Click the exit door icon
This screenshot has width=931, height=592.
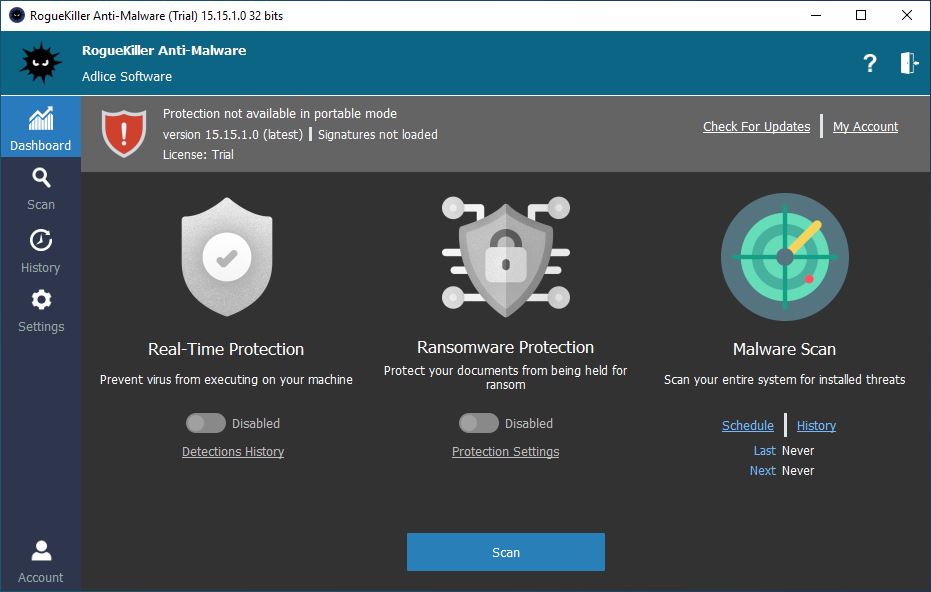coord(909,63)
